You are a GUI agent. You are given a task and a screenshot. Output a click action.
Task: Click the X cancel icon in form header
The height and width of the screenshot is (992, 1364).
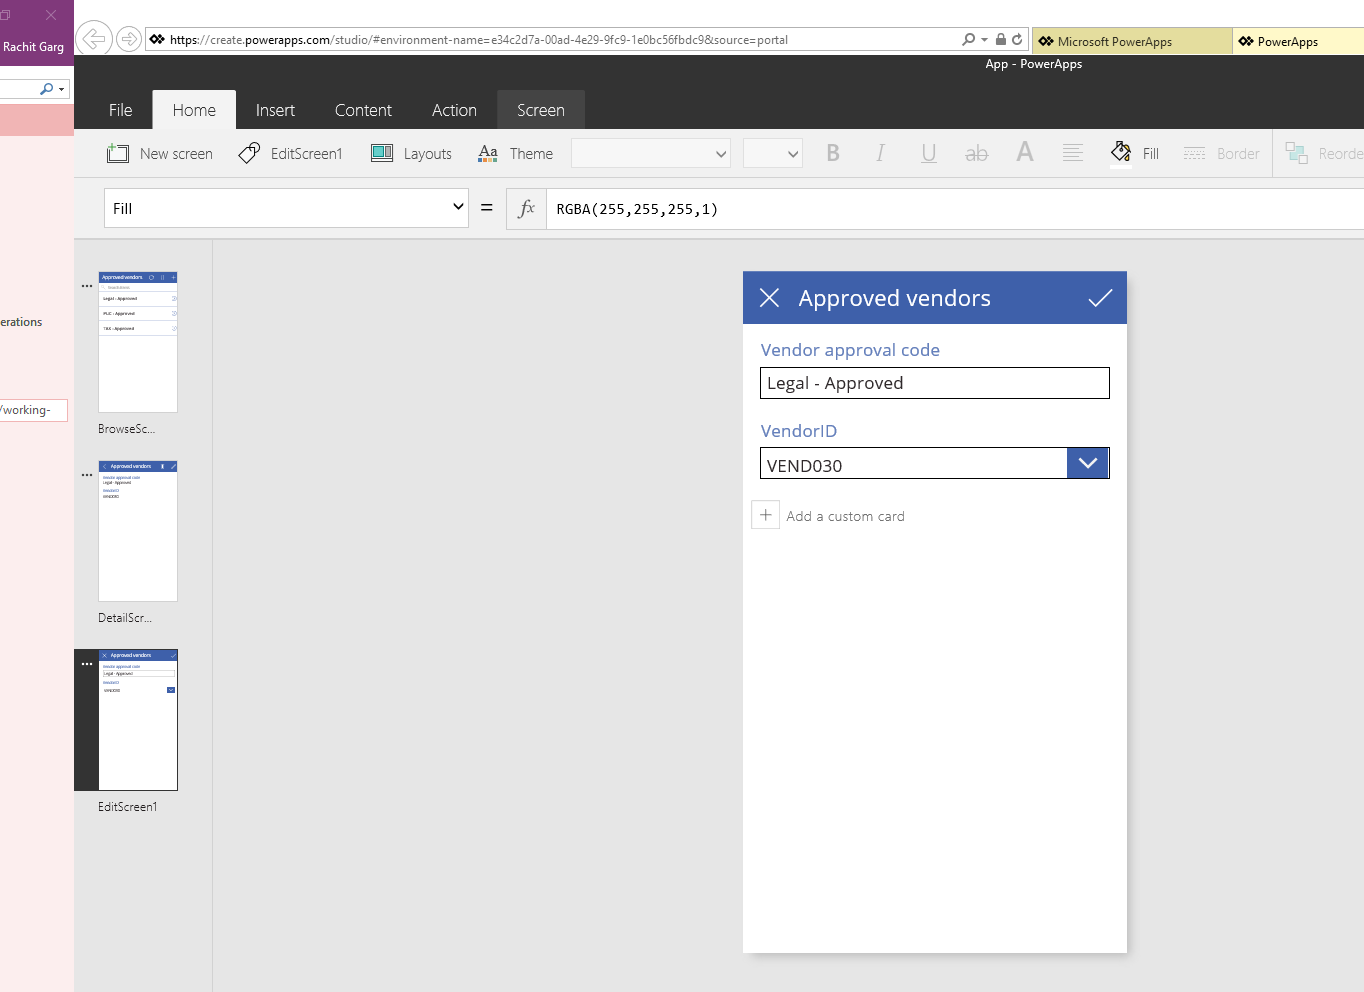(x=769, y=298)
